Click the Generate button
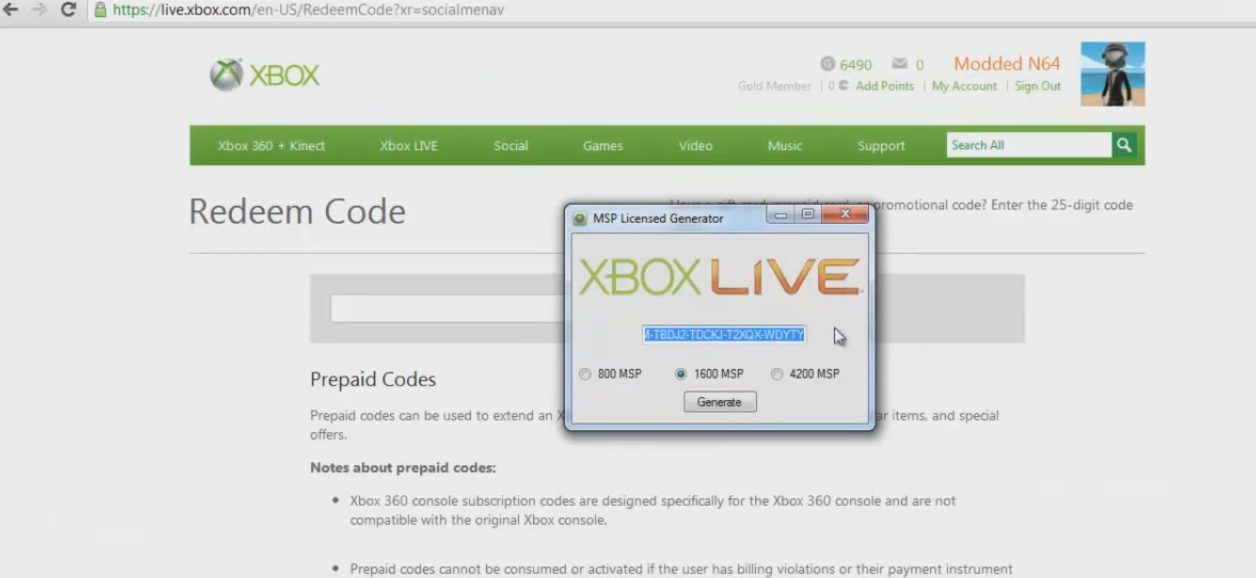Image resolution: width=1256 pixels, height=578 pixels. (720, 402)
